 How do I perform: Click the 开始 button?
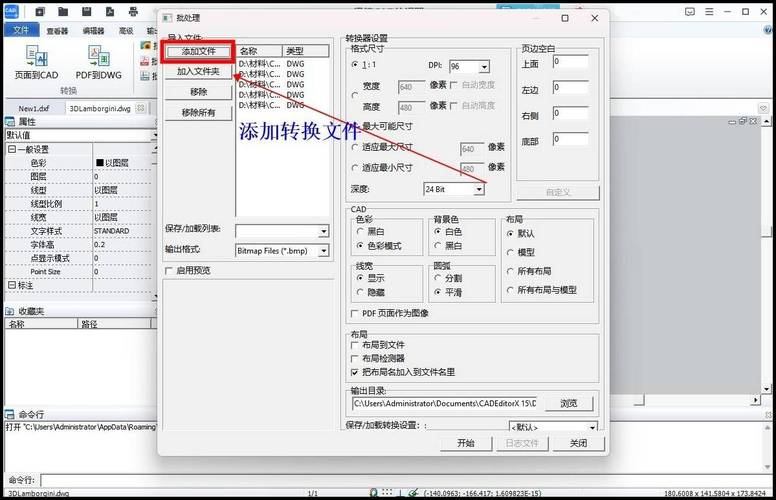(x=466, y=443)
